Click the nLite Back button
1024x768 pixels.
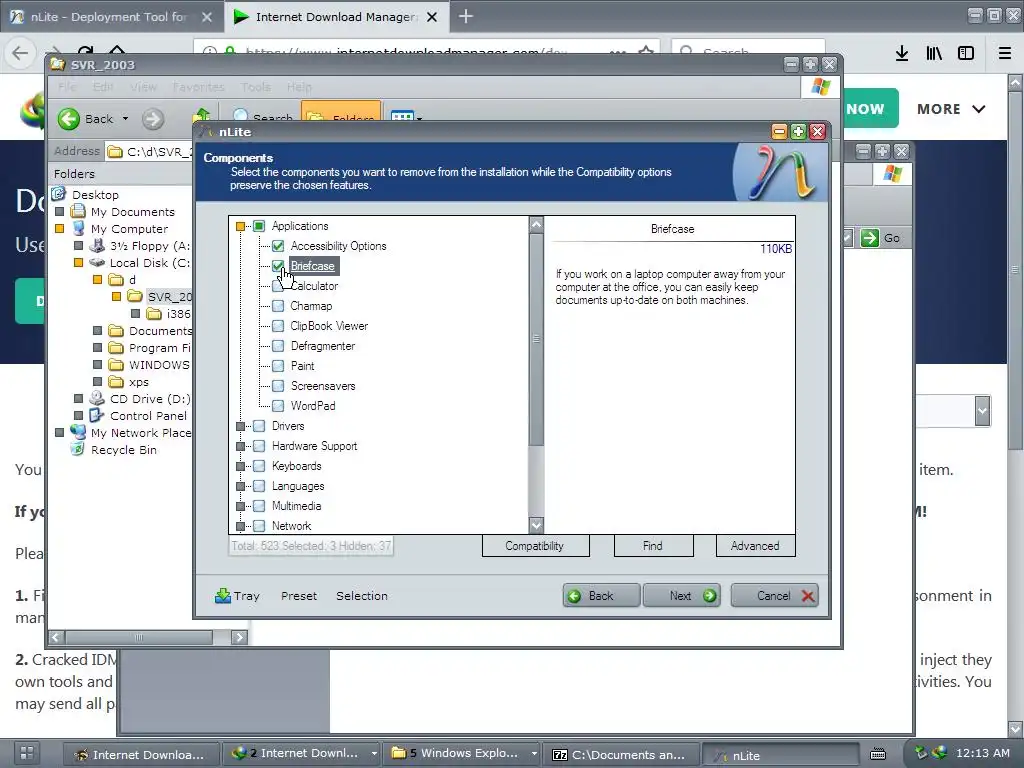point(601,596)
